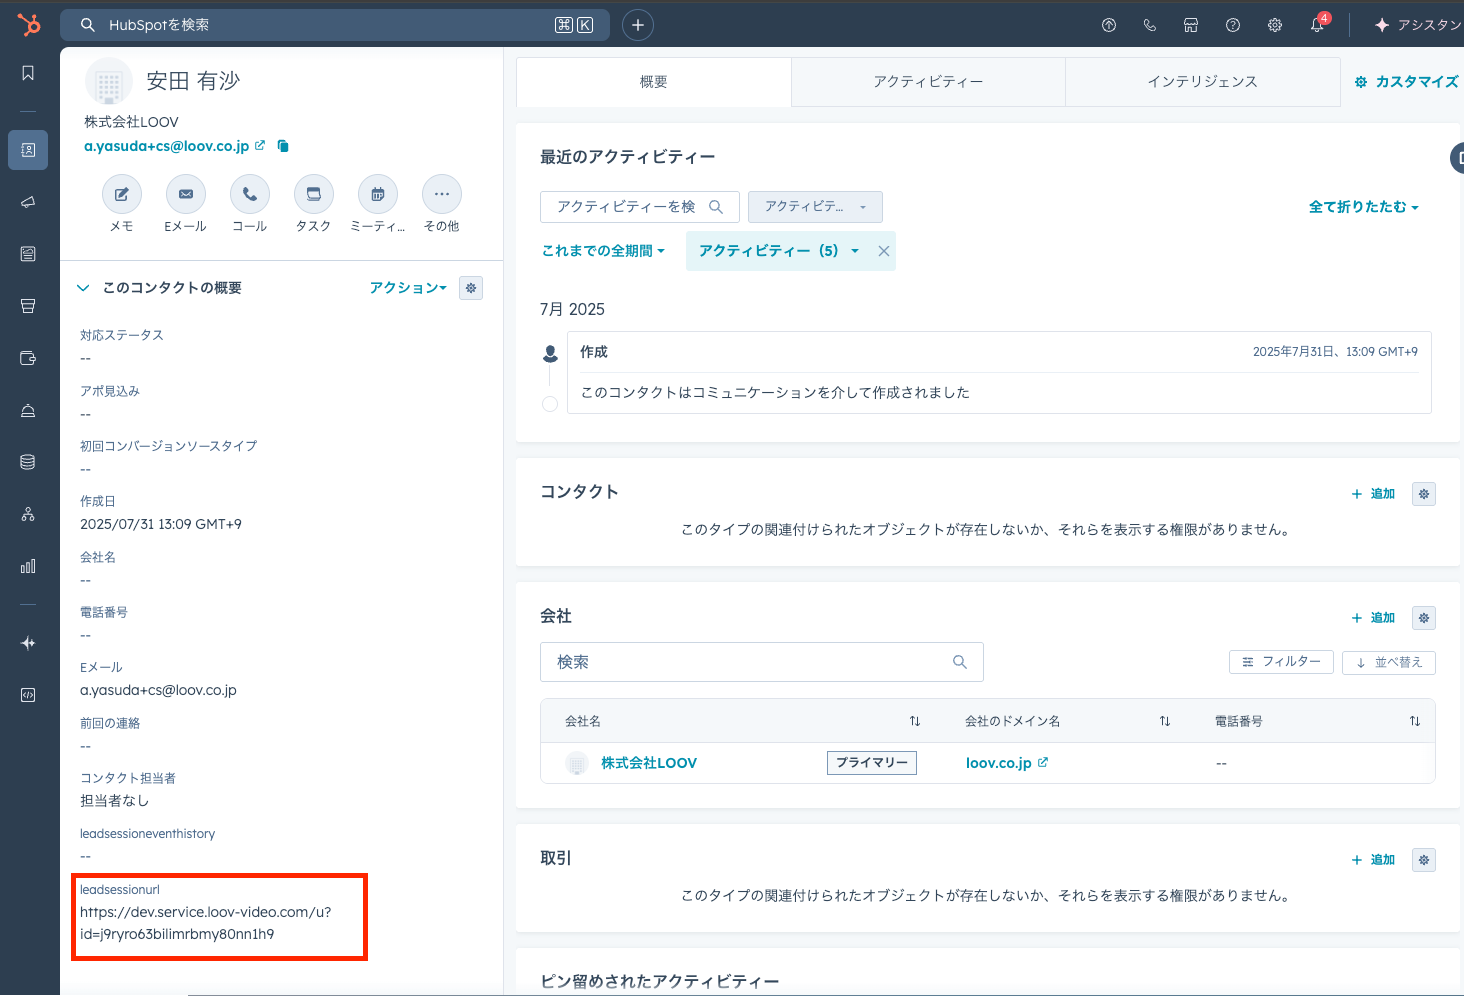Open the アシスタント button in top bar
Image resolution: width=1464 pixels, height=996 pixels.
[x=1418, y=25]
